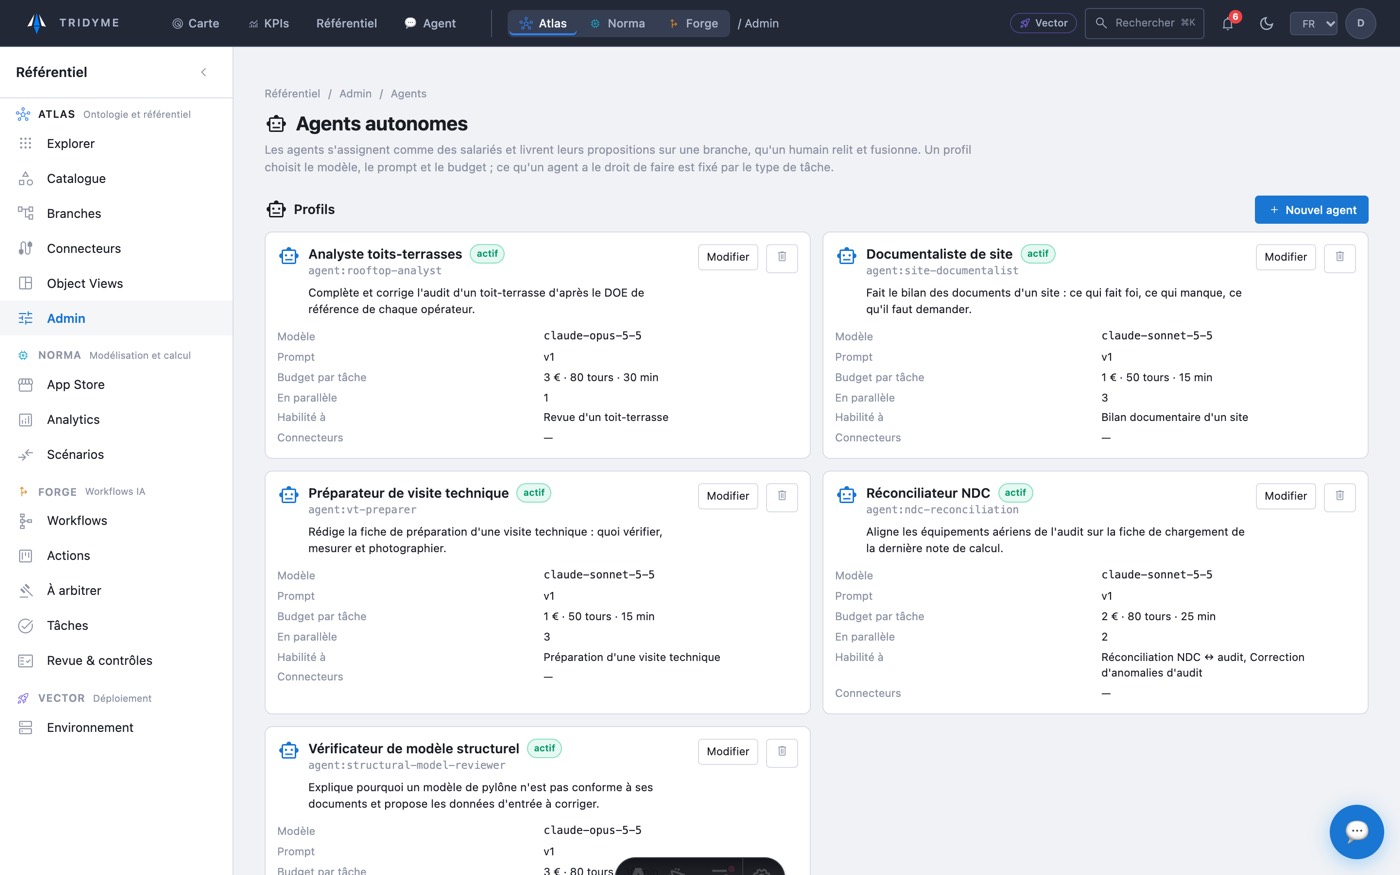Focus the Rechercher search field

[1144, 23]
